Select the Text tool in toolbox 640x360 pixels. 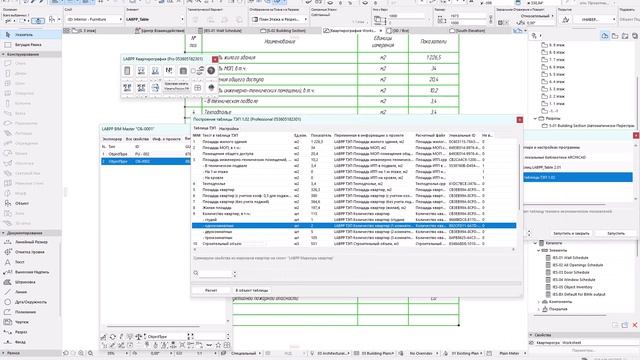(x=31, y=262)
